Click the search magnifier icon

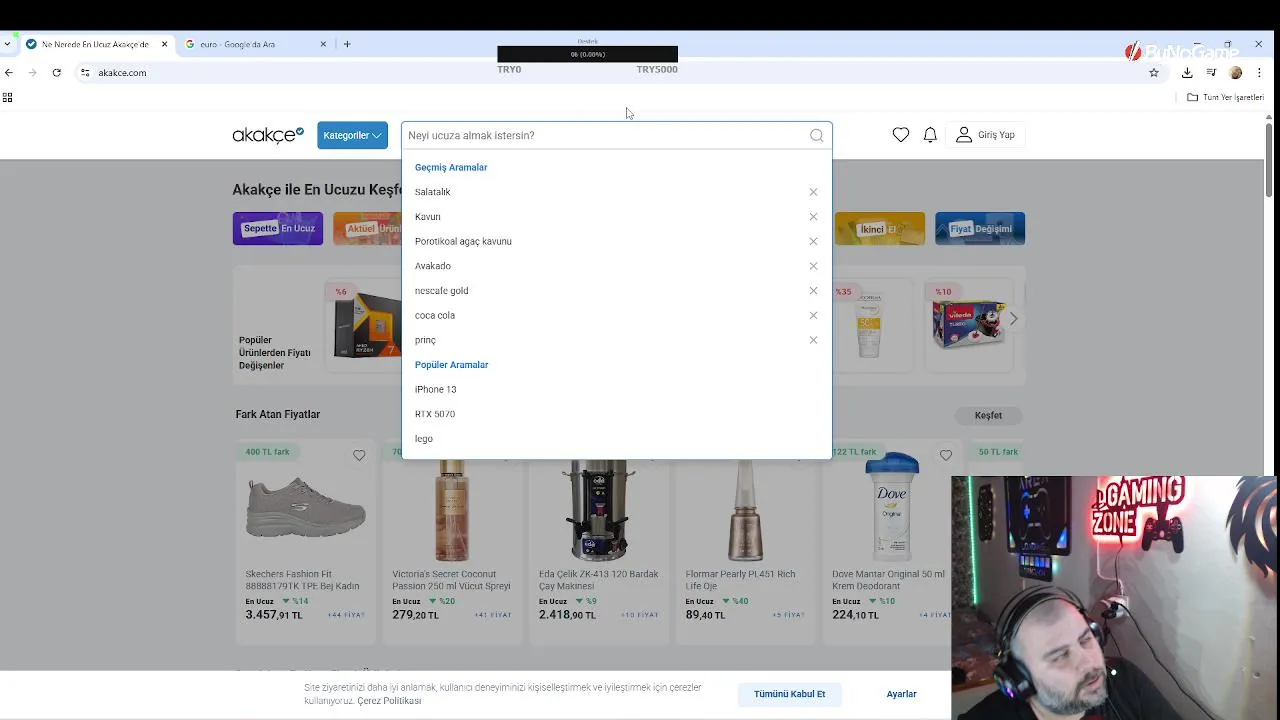click(x=817, y=135)
